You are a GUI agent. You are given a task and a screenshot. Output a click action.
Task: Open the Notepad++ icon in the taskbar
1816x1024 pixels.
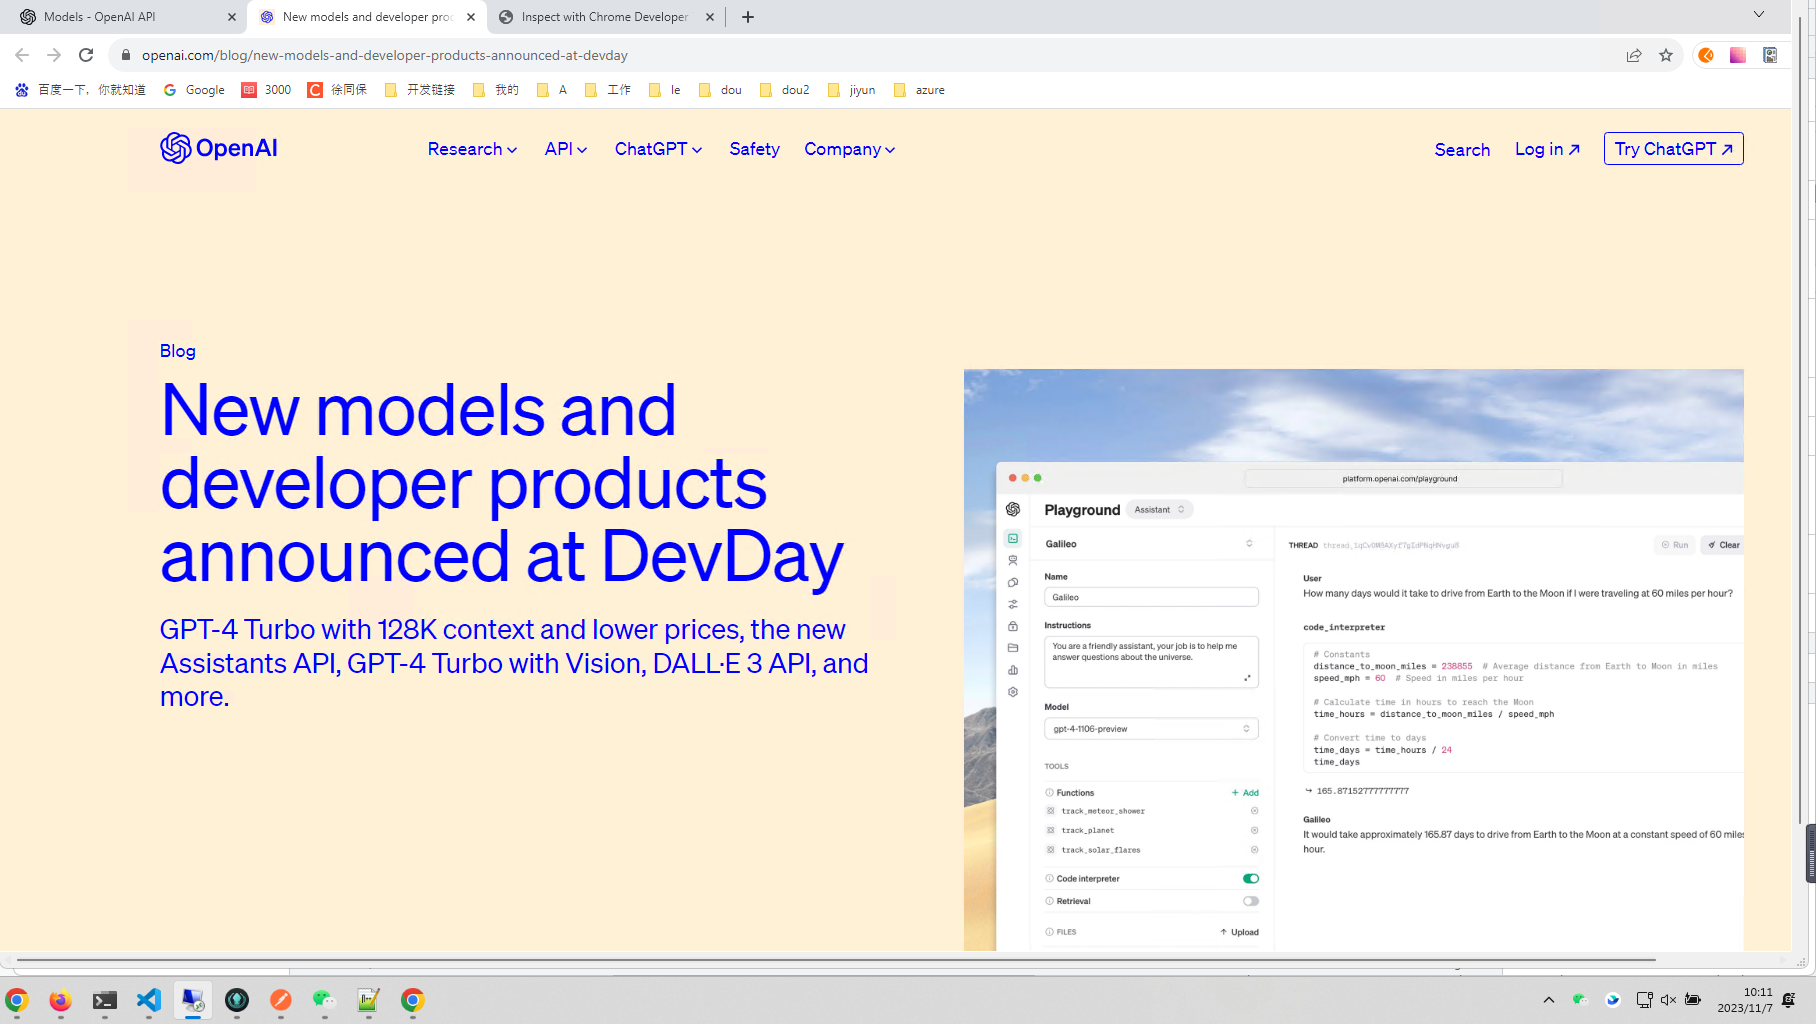tap(369, 1000)
